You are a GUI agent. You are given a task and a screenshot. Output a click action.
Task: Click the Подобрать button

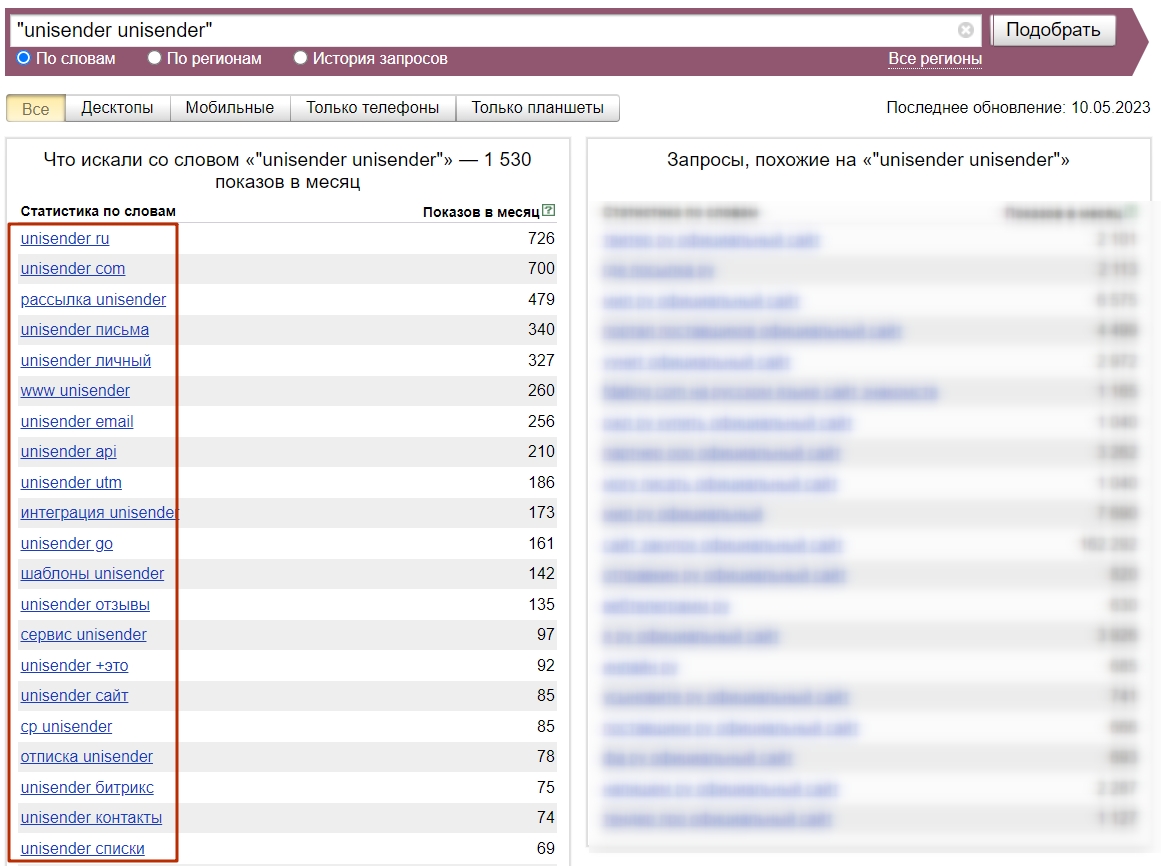point(1053,30)
